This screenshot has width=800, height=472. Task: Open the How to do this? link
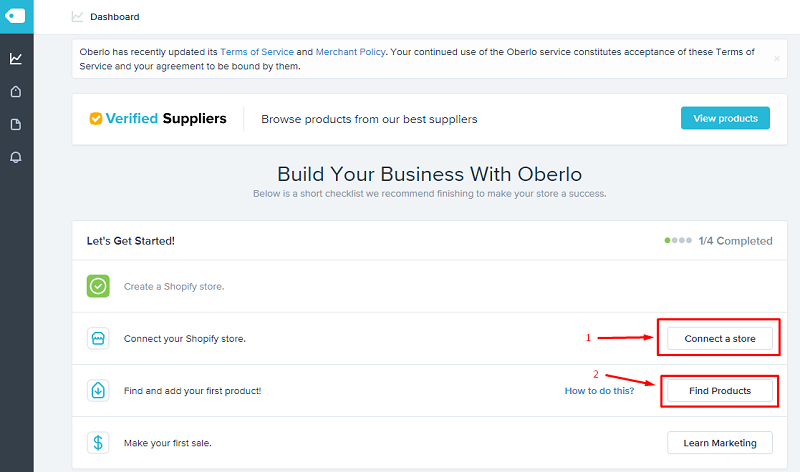(599, 391)
